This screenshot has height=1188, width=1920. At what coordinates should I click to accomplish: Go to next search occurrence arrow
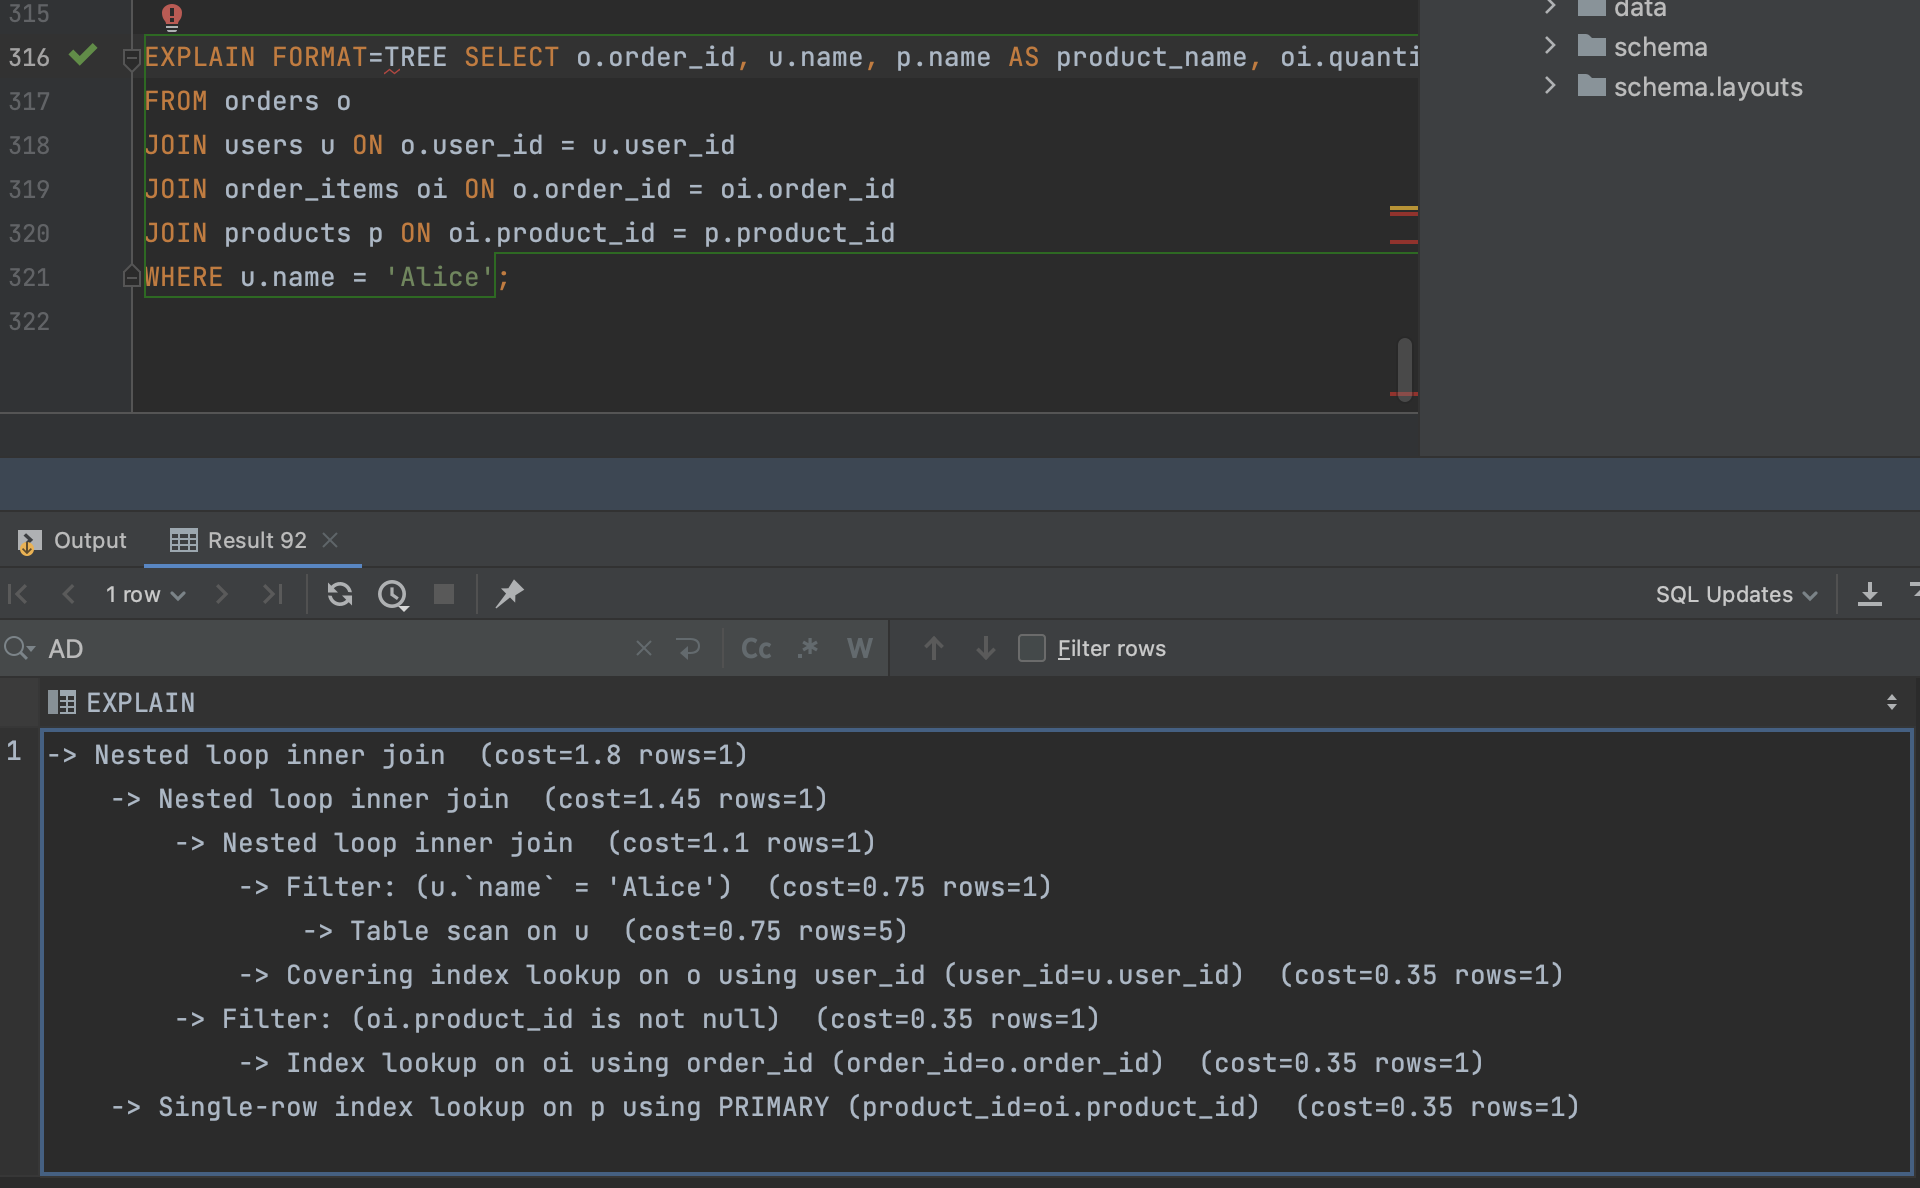[x=986, y=648]
